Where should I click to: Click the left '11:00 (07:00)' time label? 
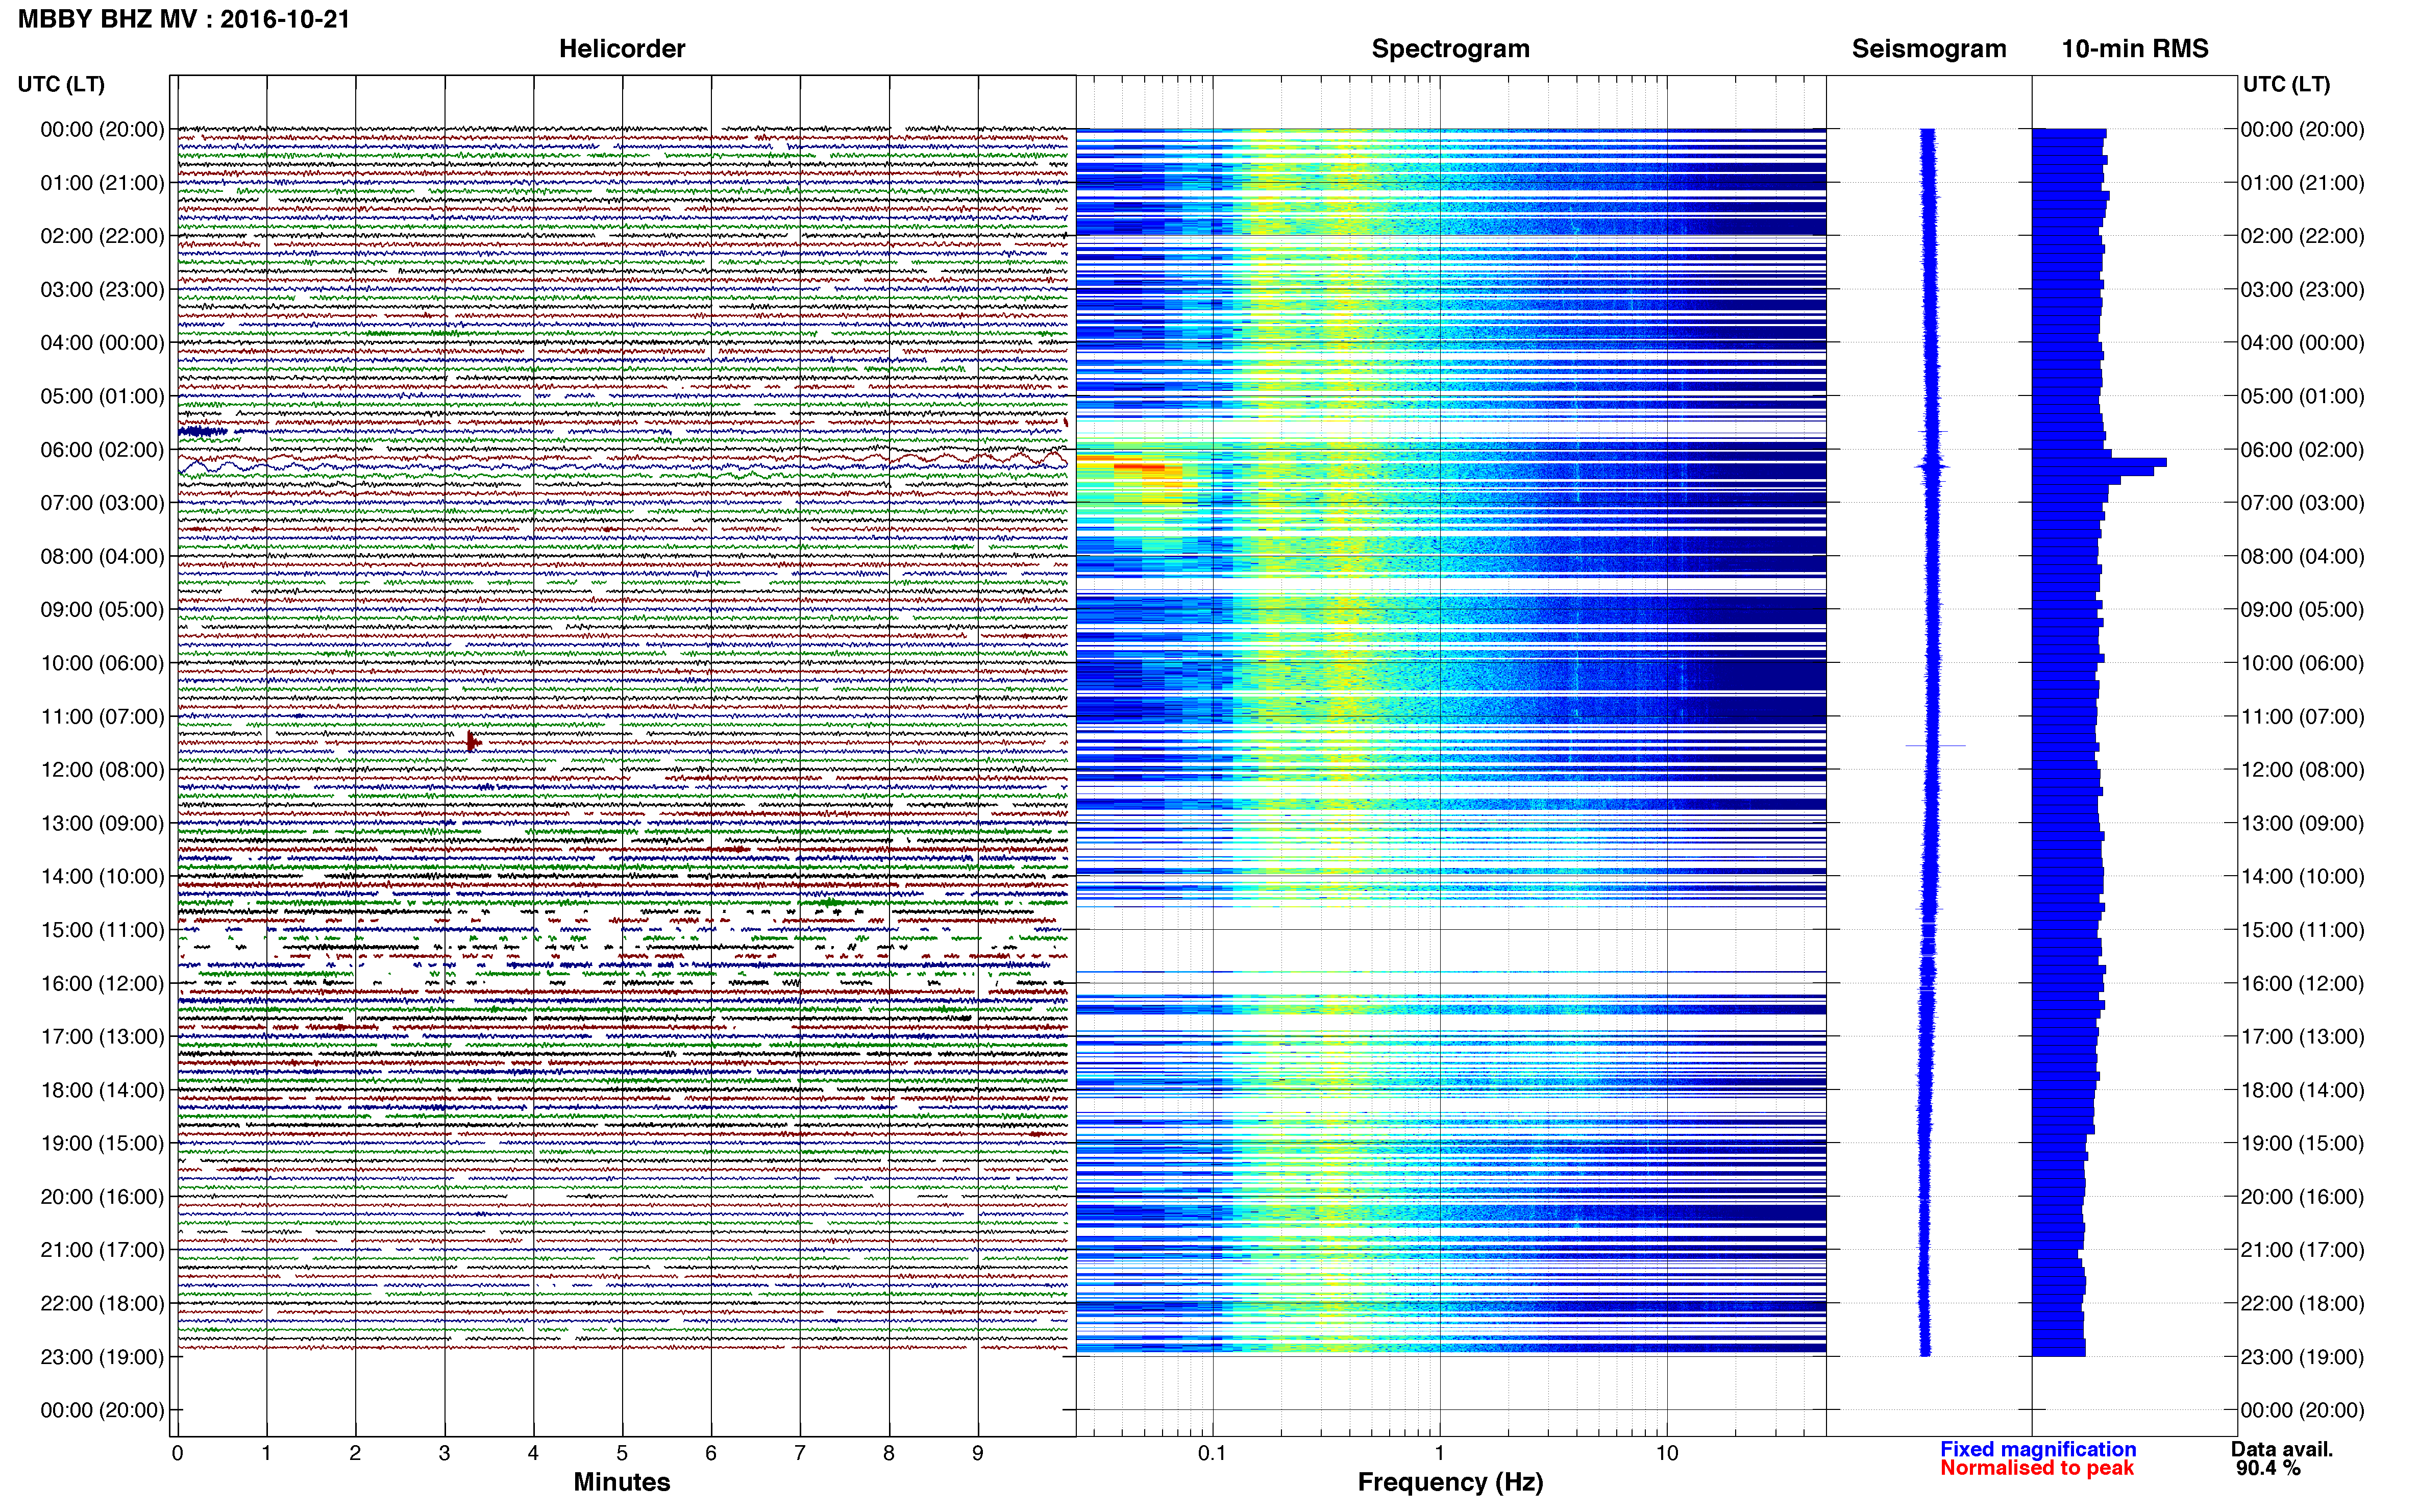(x=102, y=716)
